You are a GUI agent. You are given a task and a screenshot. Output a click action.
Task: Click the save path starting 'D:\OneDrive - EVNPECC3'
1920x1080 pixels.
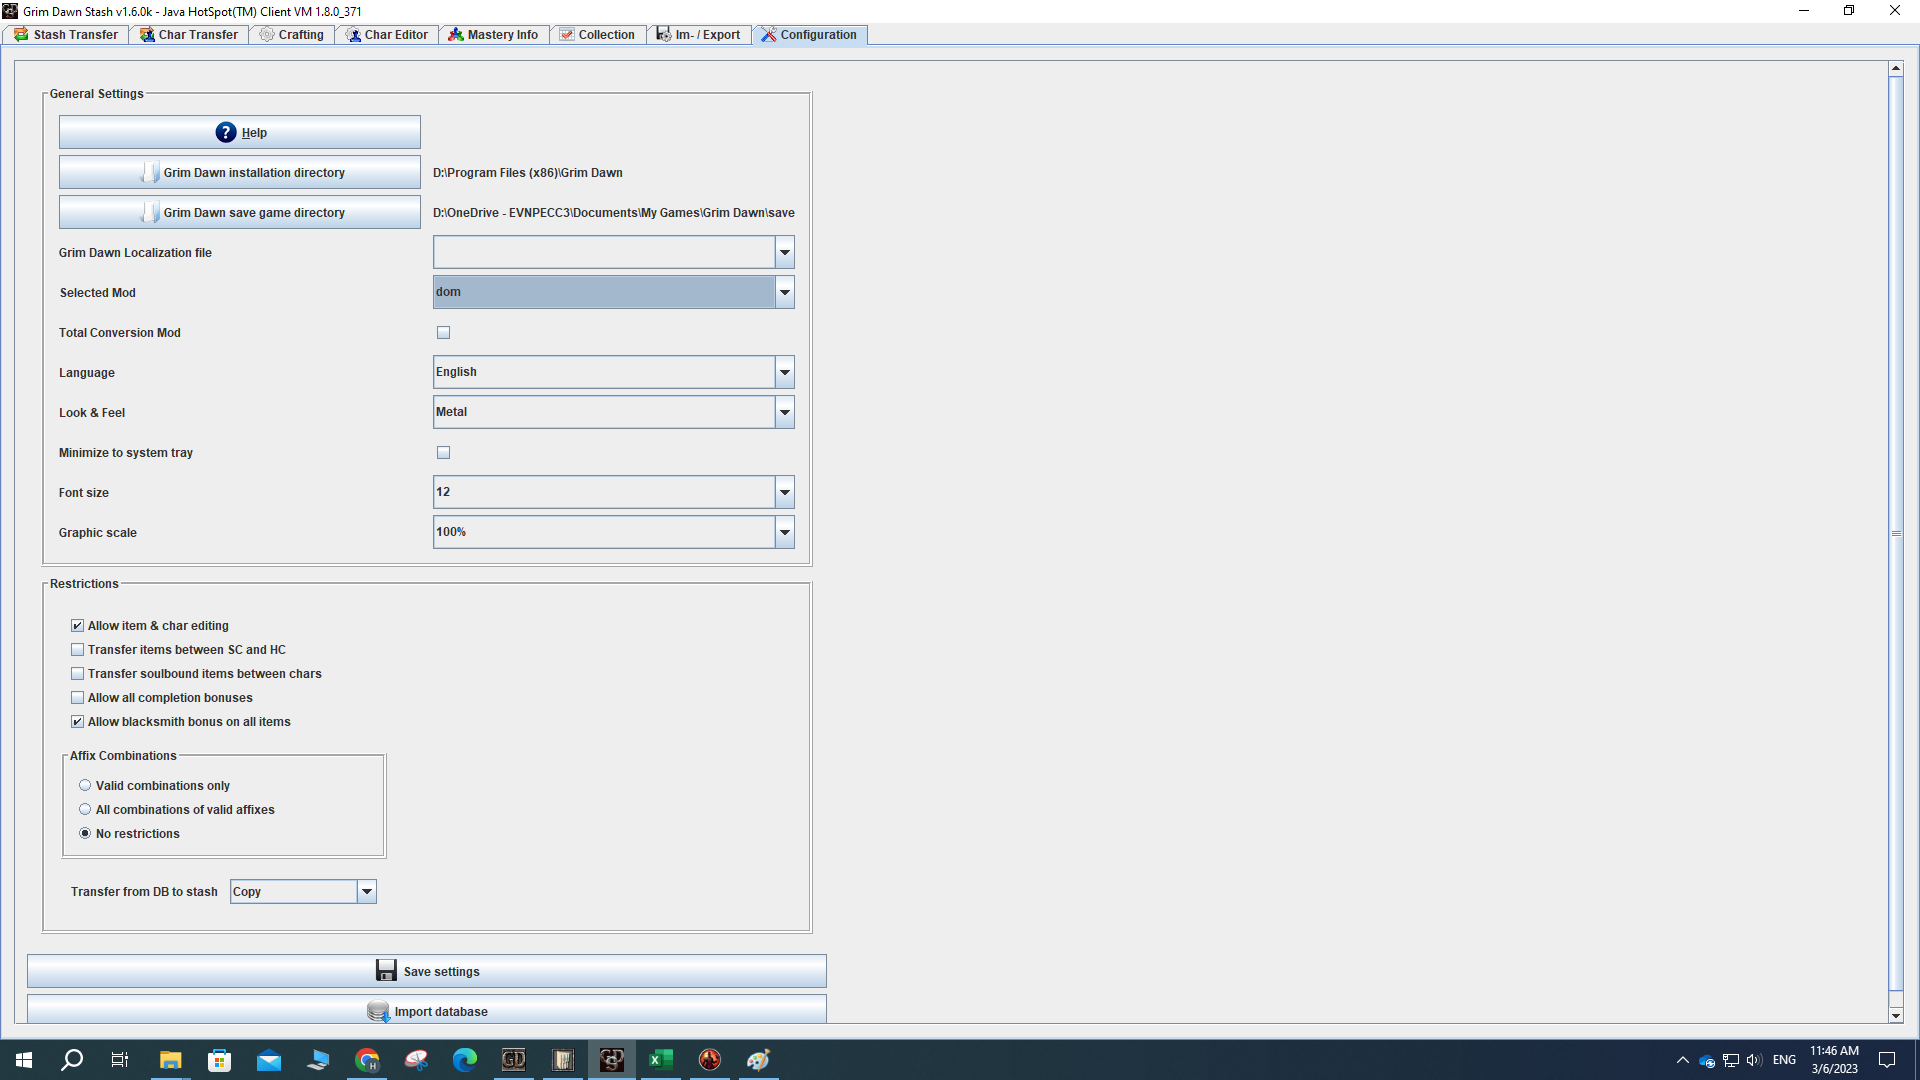point(614,213)
